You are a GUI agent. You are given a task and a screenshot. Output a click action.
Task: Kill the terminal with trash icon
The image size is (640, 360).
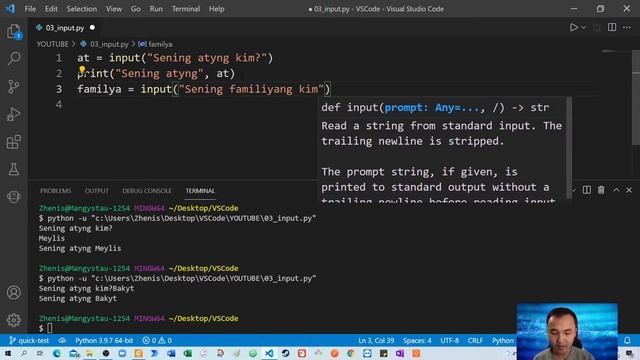tap(601, 190)
